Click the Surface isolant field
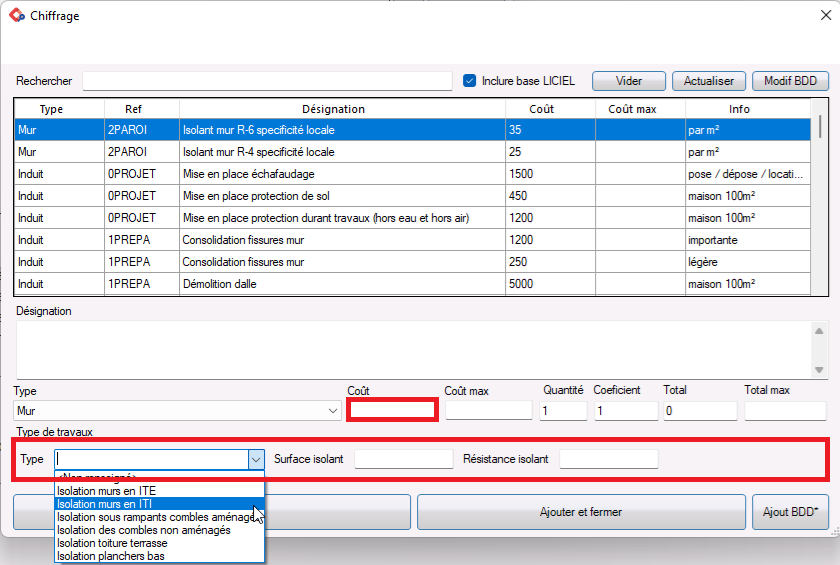Viewport: 840px width, 565px height. coord(404,459)
